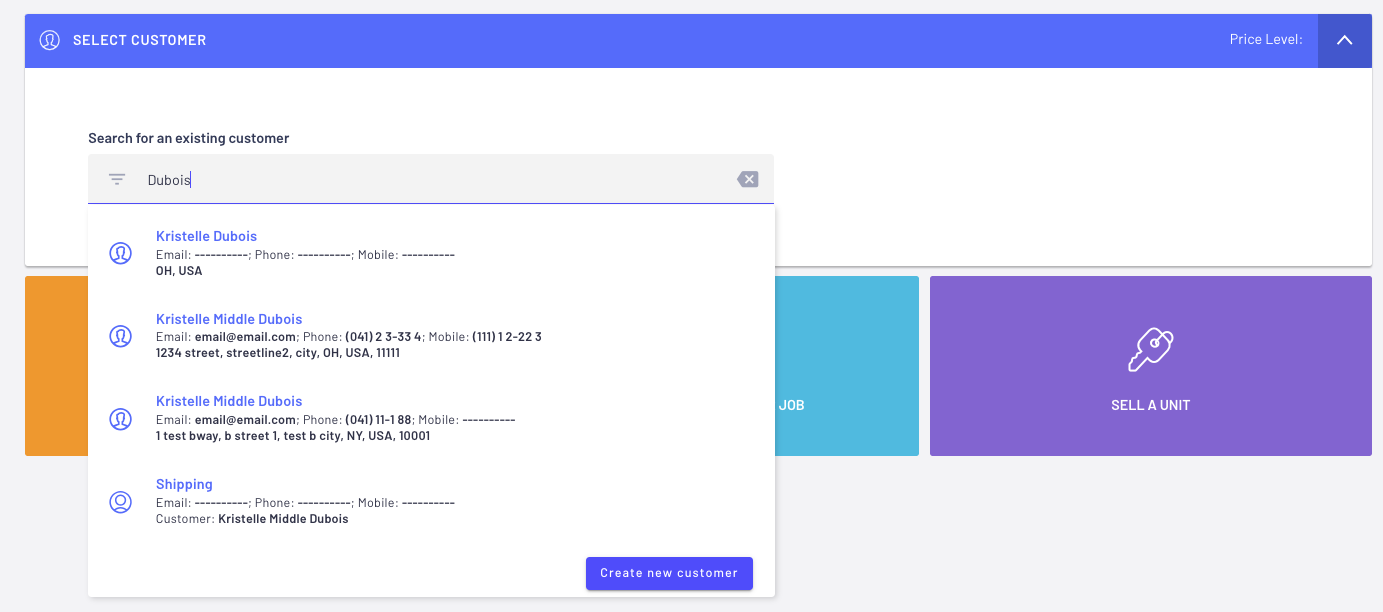Choose Kristelle Middle Dubois at 1234 street
Viewport: 1383px width, 612px height.
(x=431, y=336)
